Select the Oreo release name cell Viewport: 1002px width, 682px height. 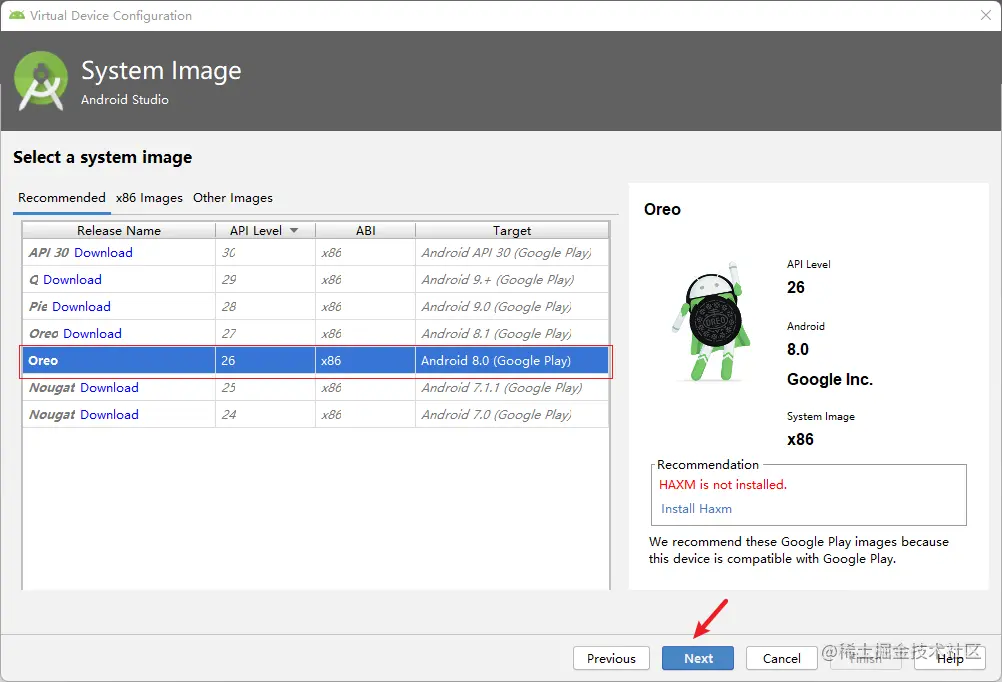click(119, 360)
